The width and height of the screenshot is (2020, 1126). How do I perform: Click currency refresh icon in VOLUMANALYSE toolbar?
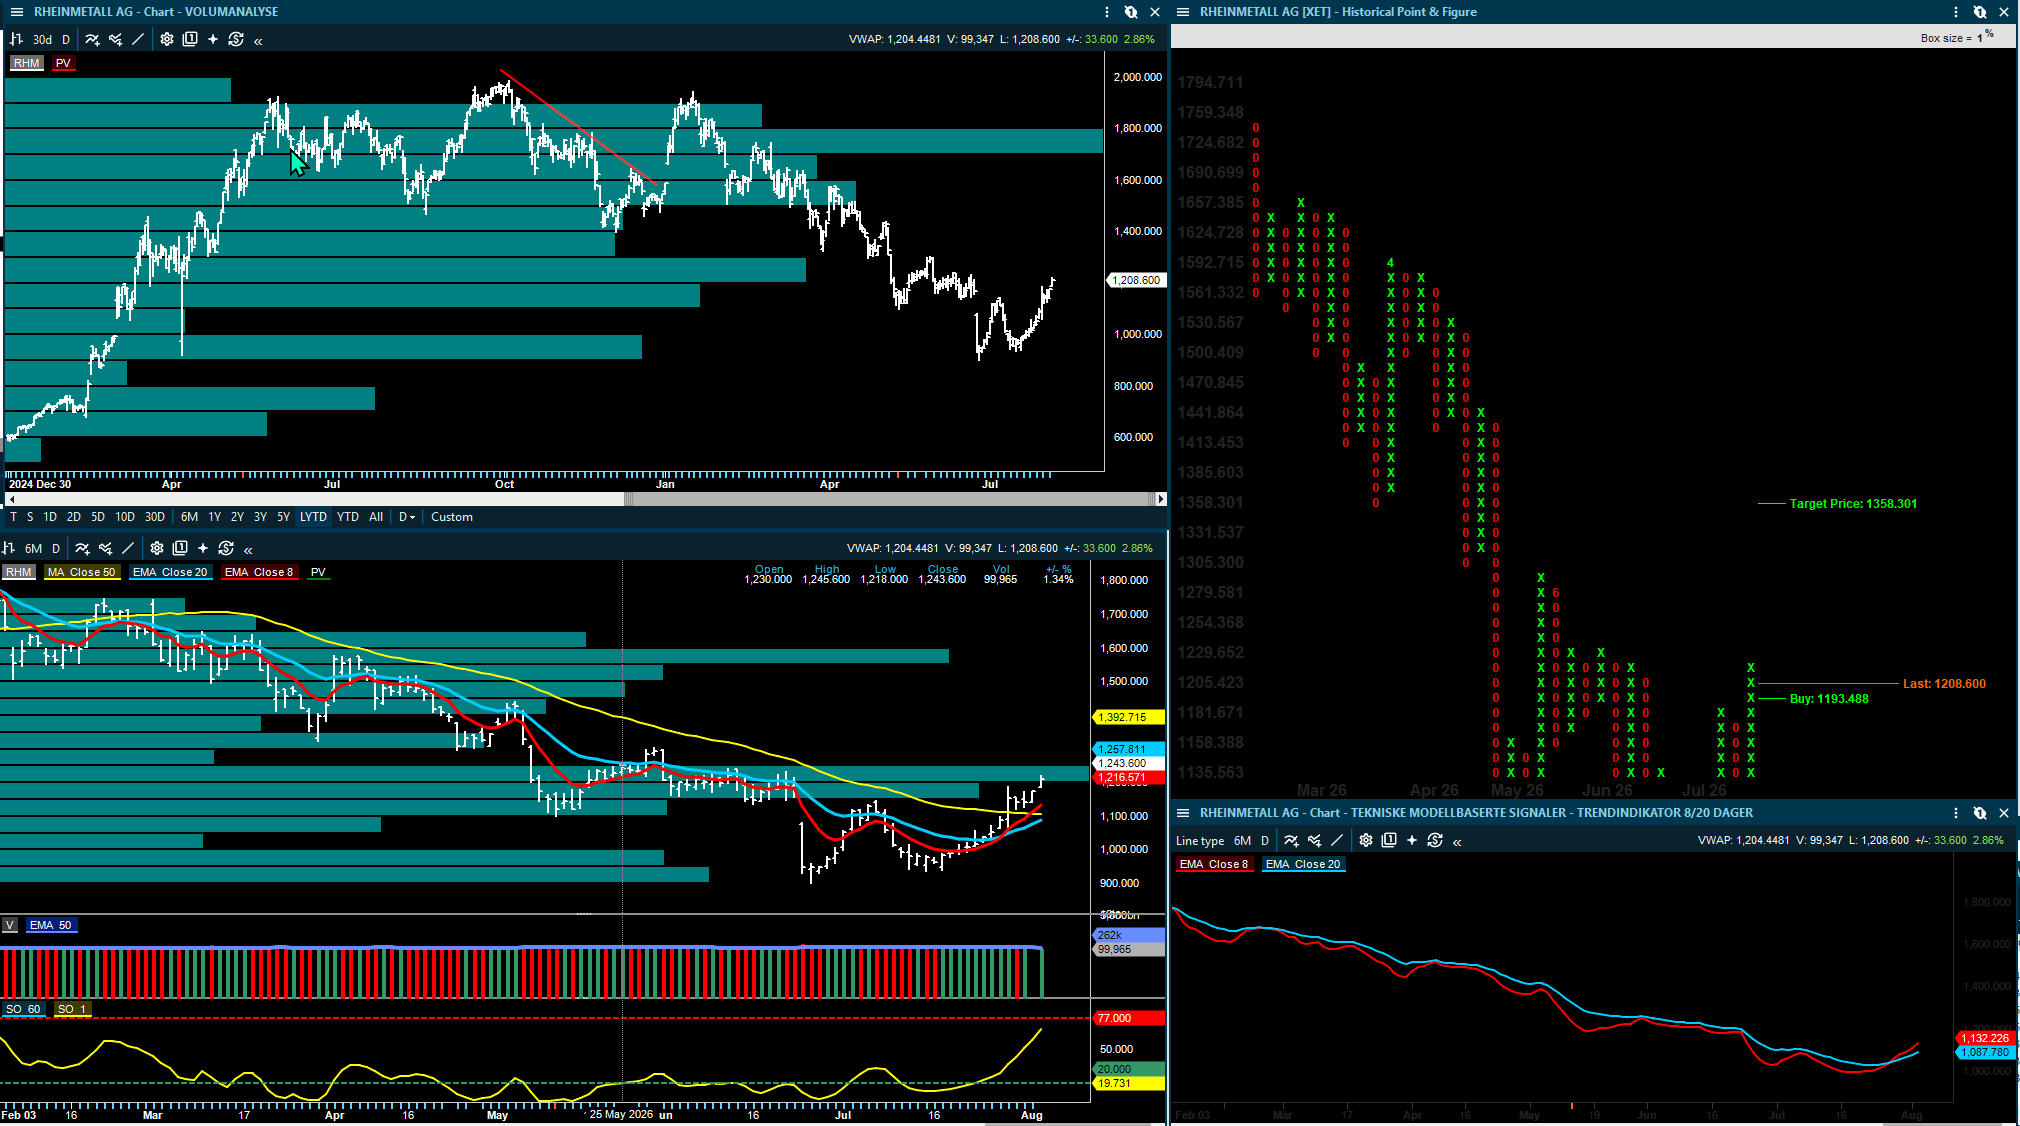coord(236,40)
